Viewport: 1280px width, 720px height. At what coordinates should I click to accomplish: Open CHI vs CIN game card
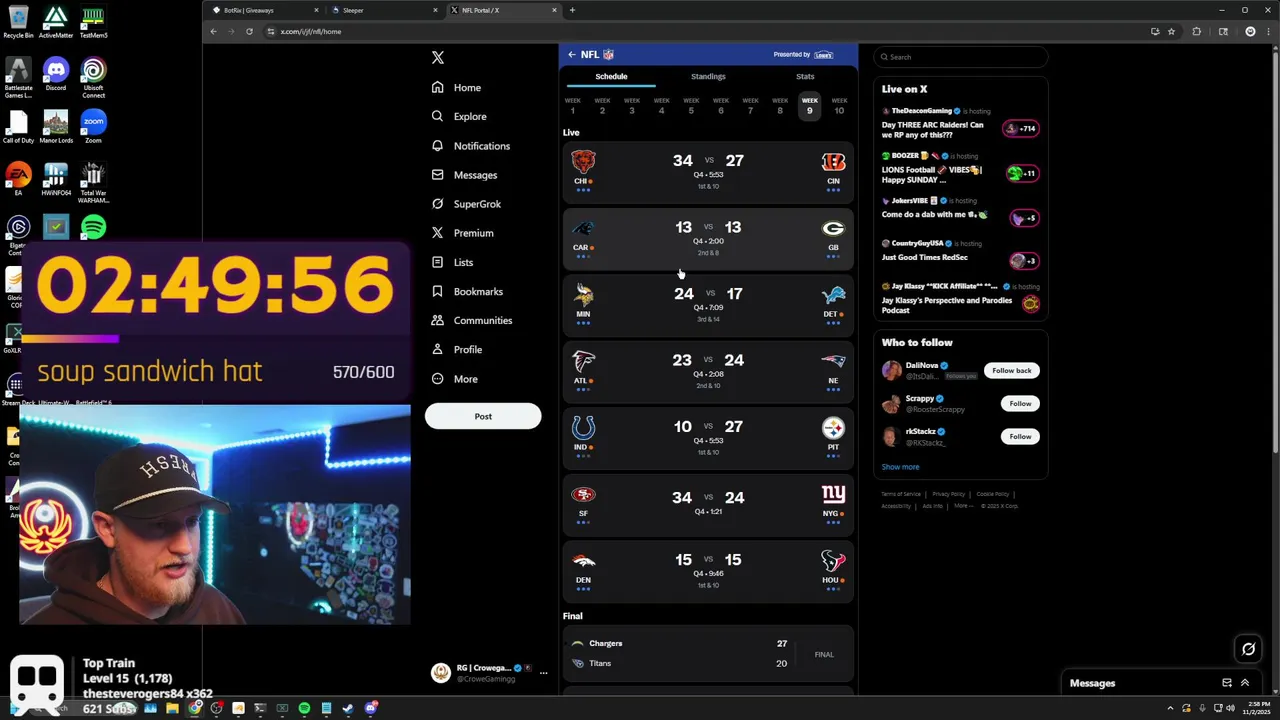pos(708,172)
